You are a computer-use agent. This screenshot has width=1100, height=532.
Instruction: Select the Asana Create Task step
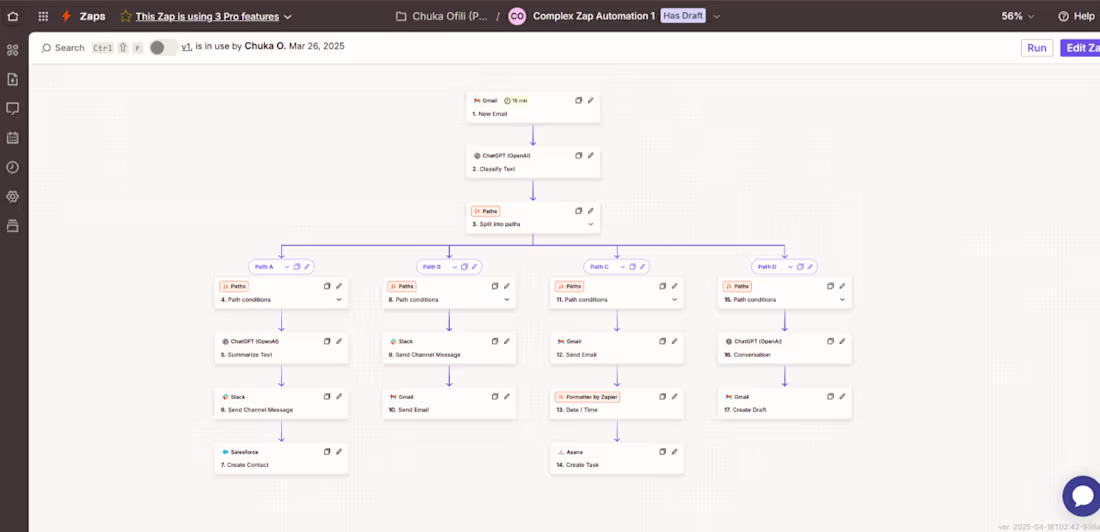click(x=617, y=458)
